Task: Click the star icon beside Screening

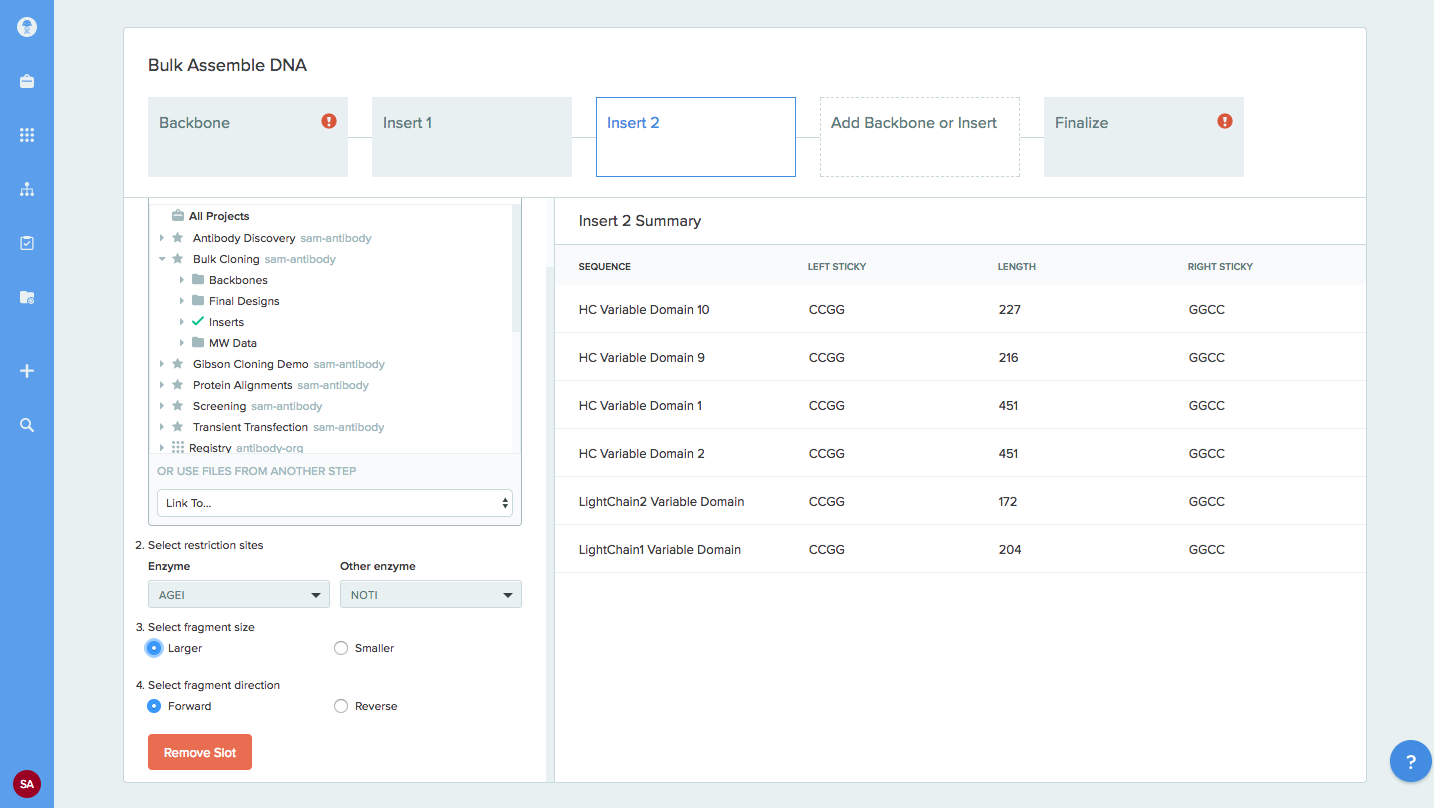Action: [x=177, y=406]
